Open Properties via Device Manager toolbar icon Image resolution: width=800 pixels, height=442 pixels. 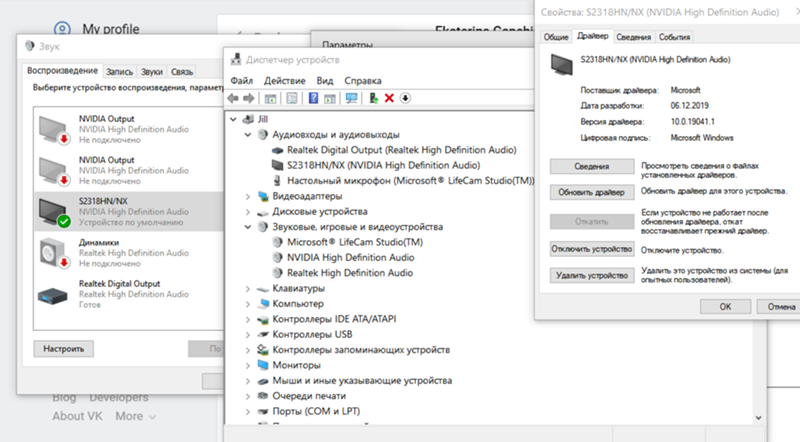coord(292,98)
